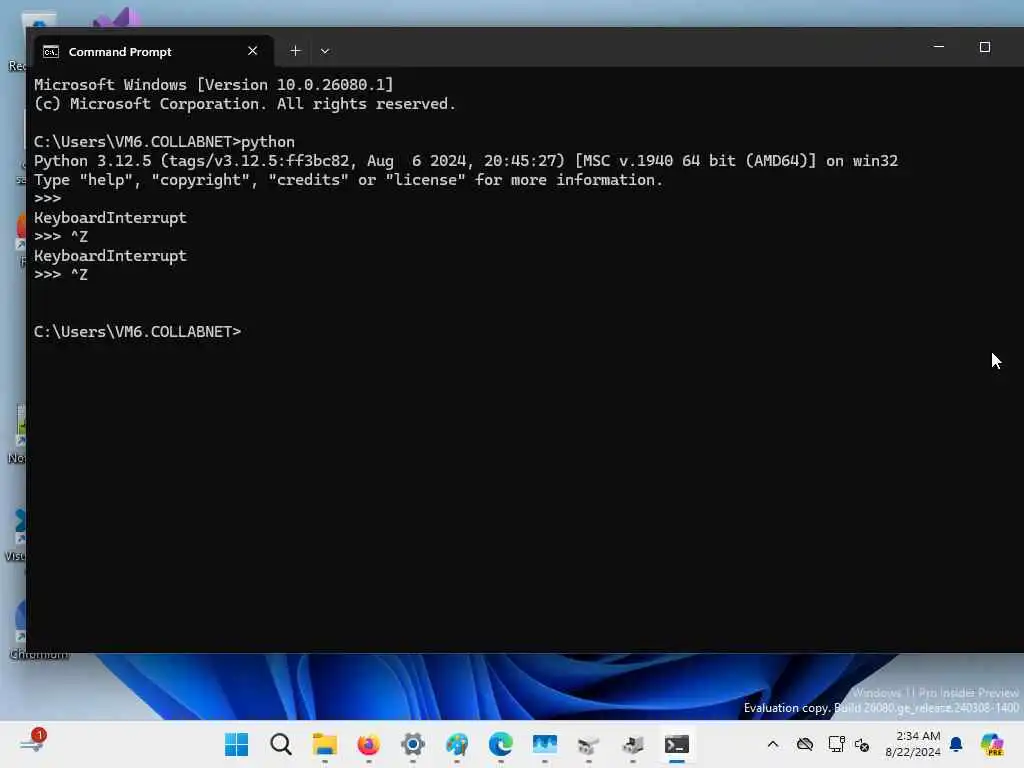Image resolution: width=1024 pixels, height=768 pixels.
Task: Show hidden system tray icons
Action: click(773, 744)
